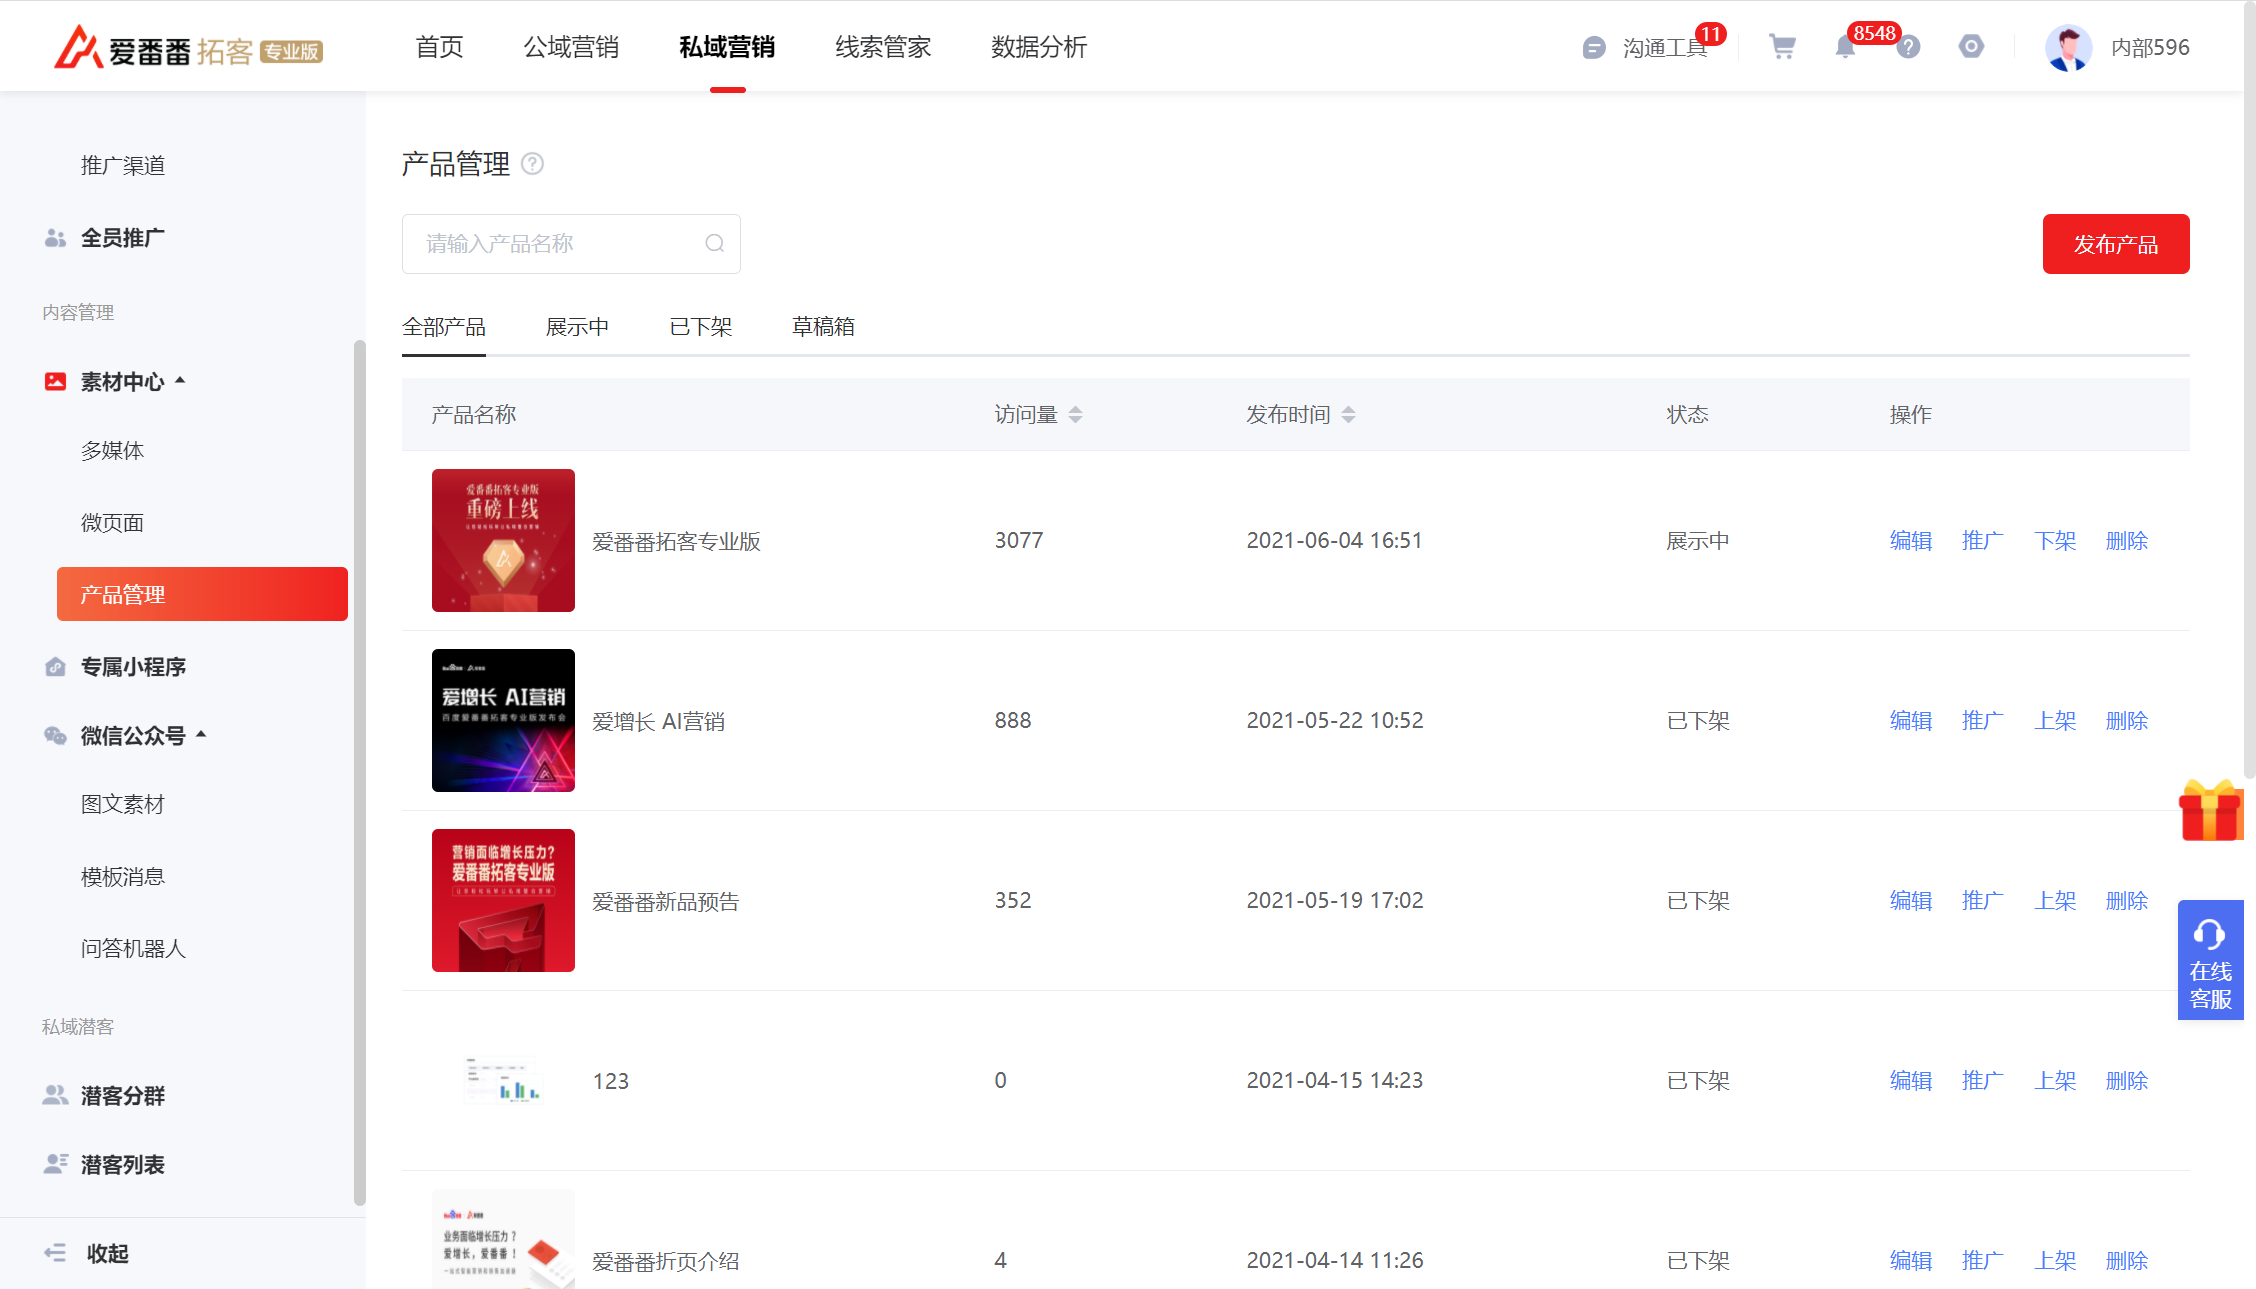
Task: Open 模板消息 in the sidebar
Action: [x=122, y=877]
